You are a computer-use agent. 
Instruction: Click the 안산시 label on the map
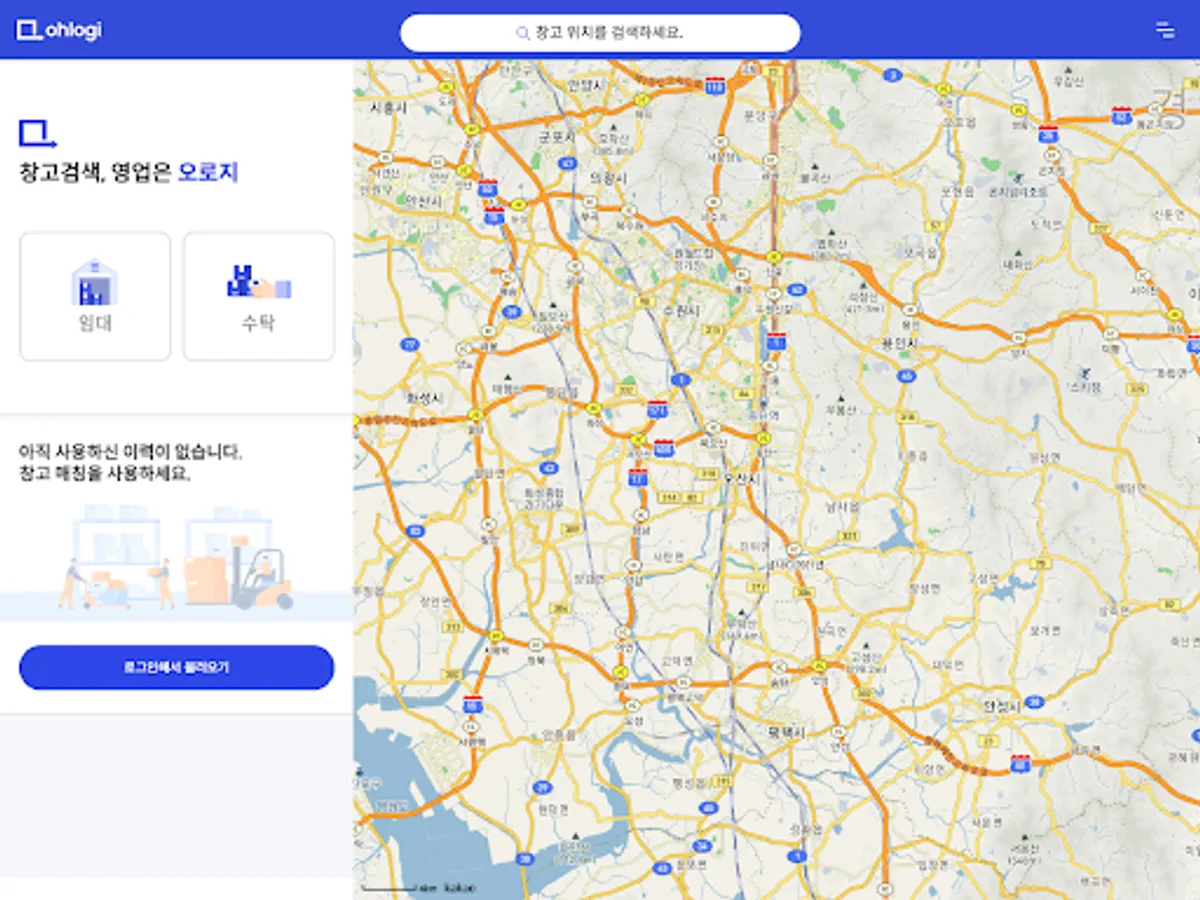pyautogui.click(x=422, y=200)
